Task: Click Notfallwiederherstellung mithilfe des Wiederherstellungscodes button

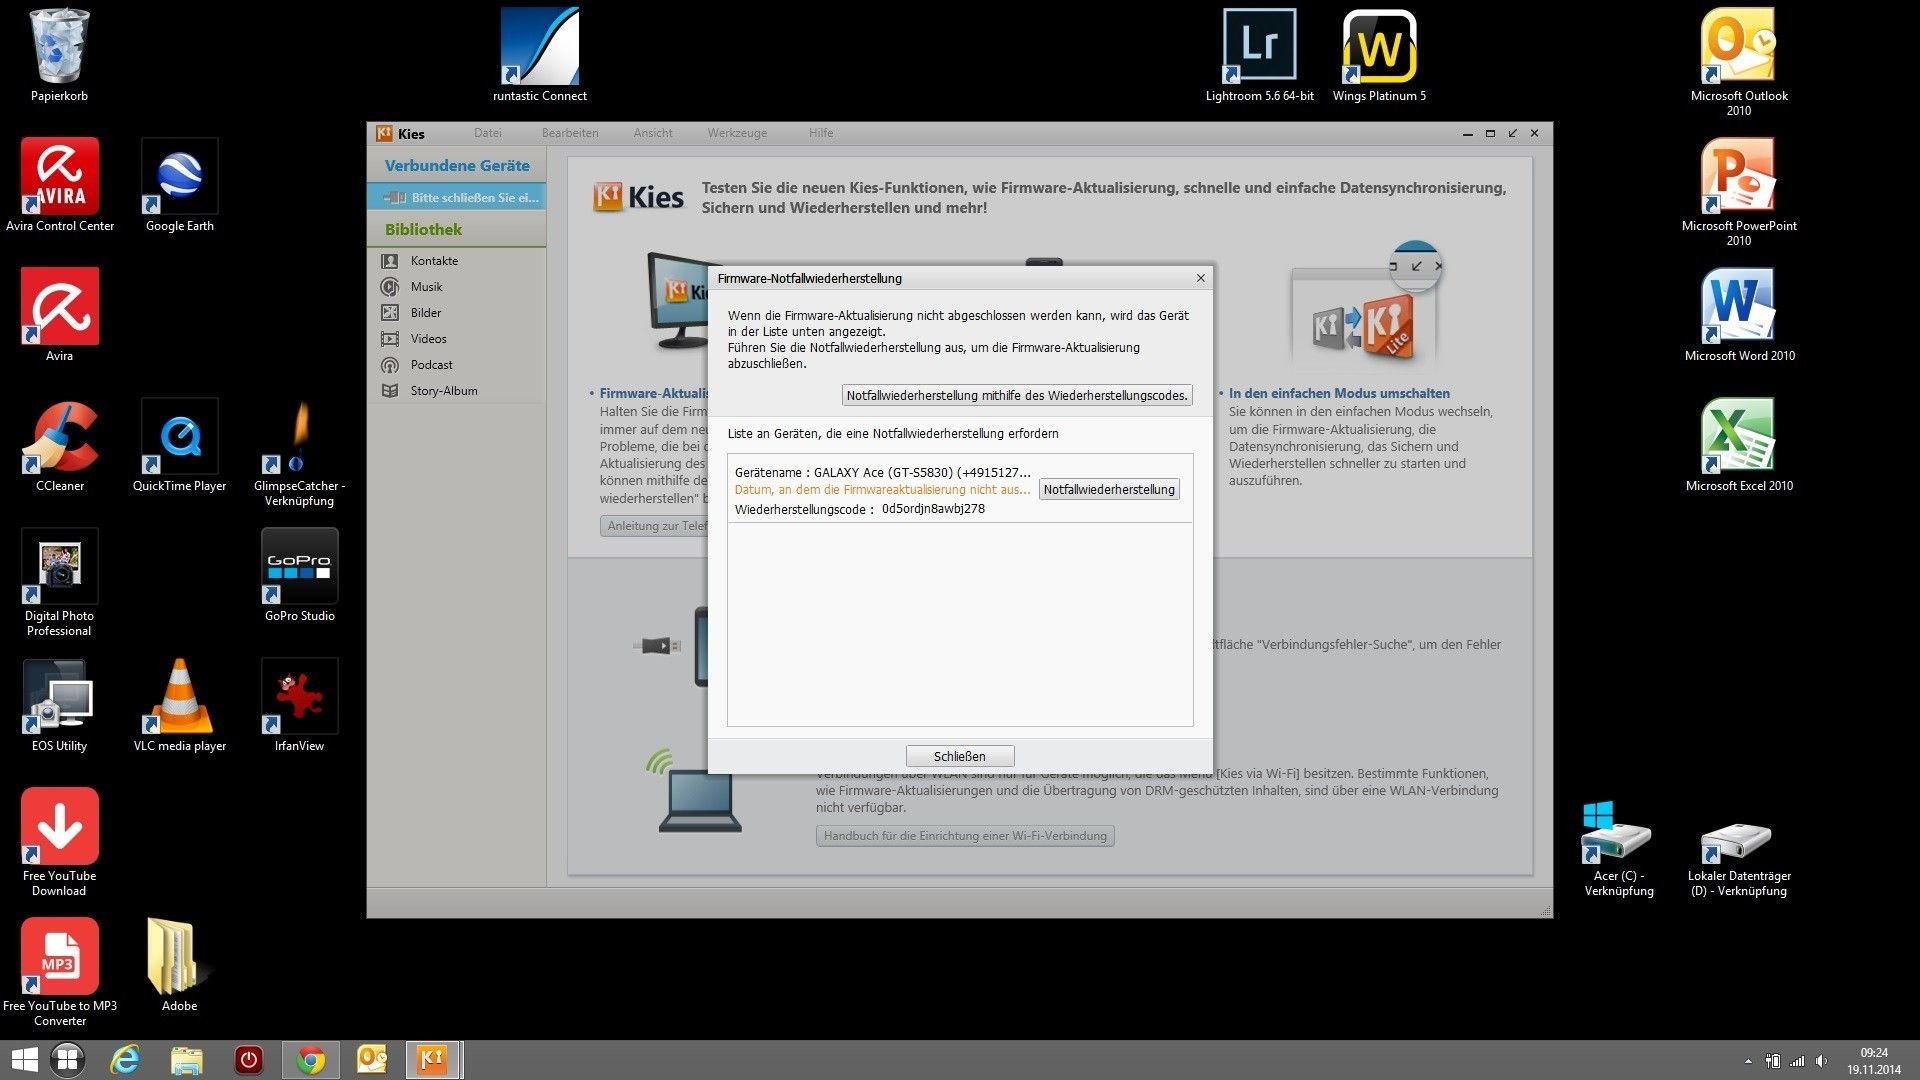Action: click(x=1017, y=395)
